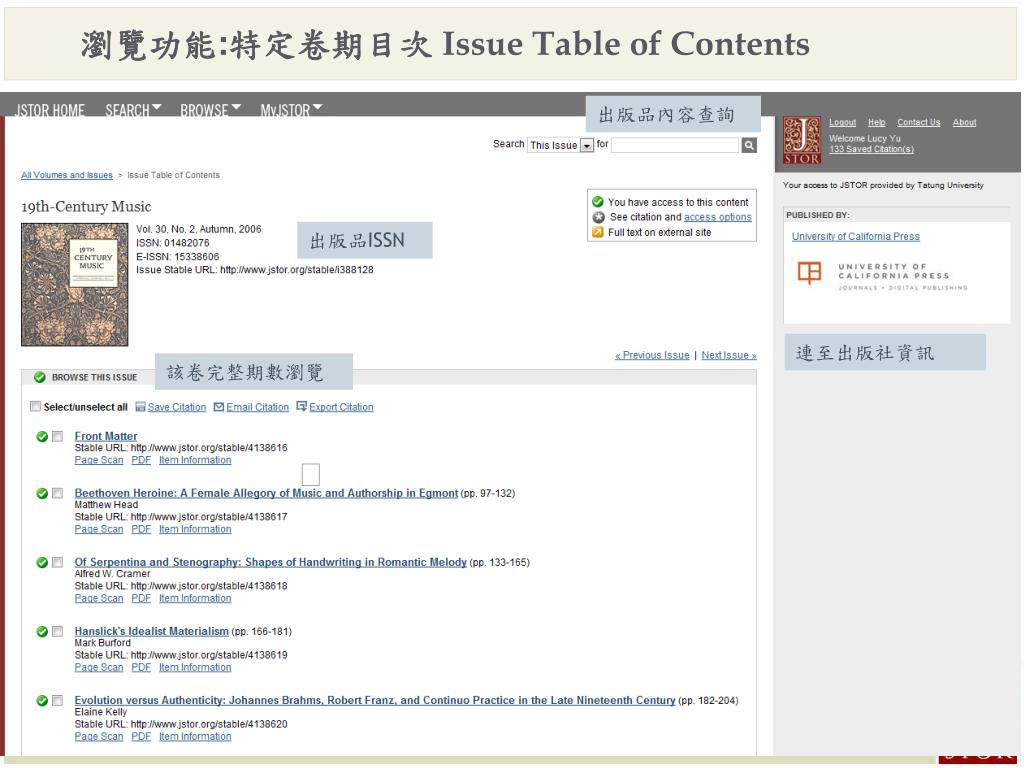Image resolution: width=1024 pixels, height=768 pixels.
Task: Click the Export Citation link
Action: click(x=341, y=407)
